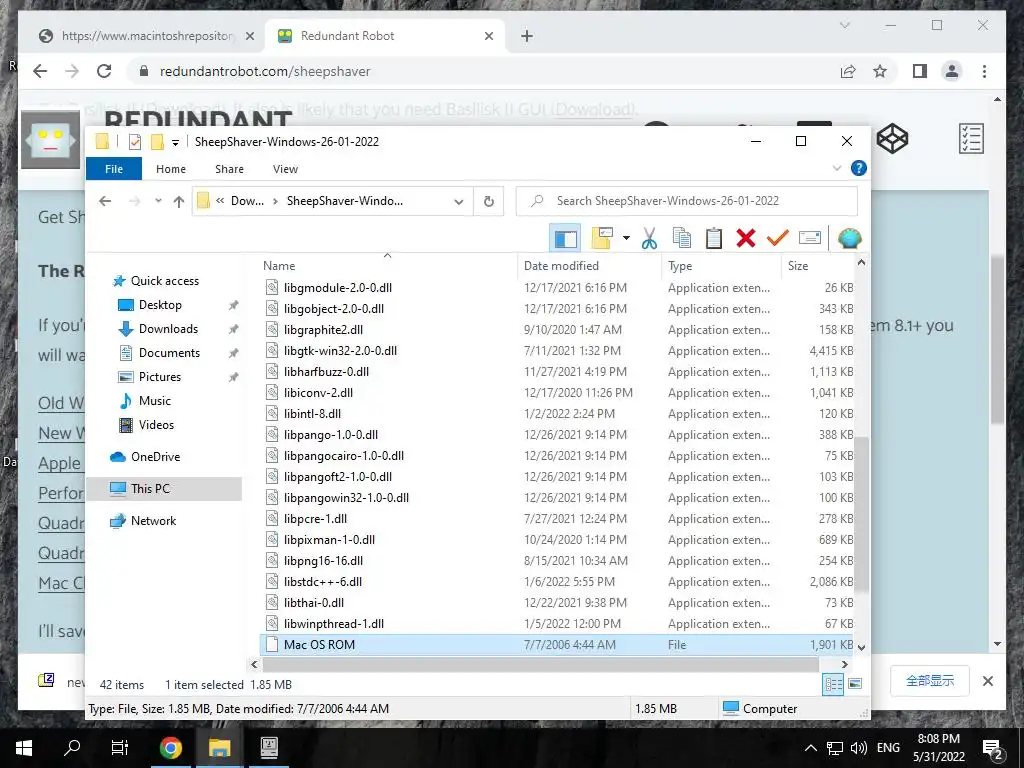1024x768 pixels.
Task: Open the Chrome three-dot menu
Action: click(984, 71)
